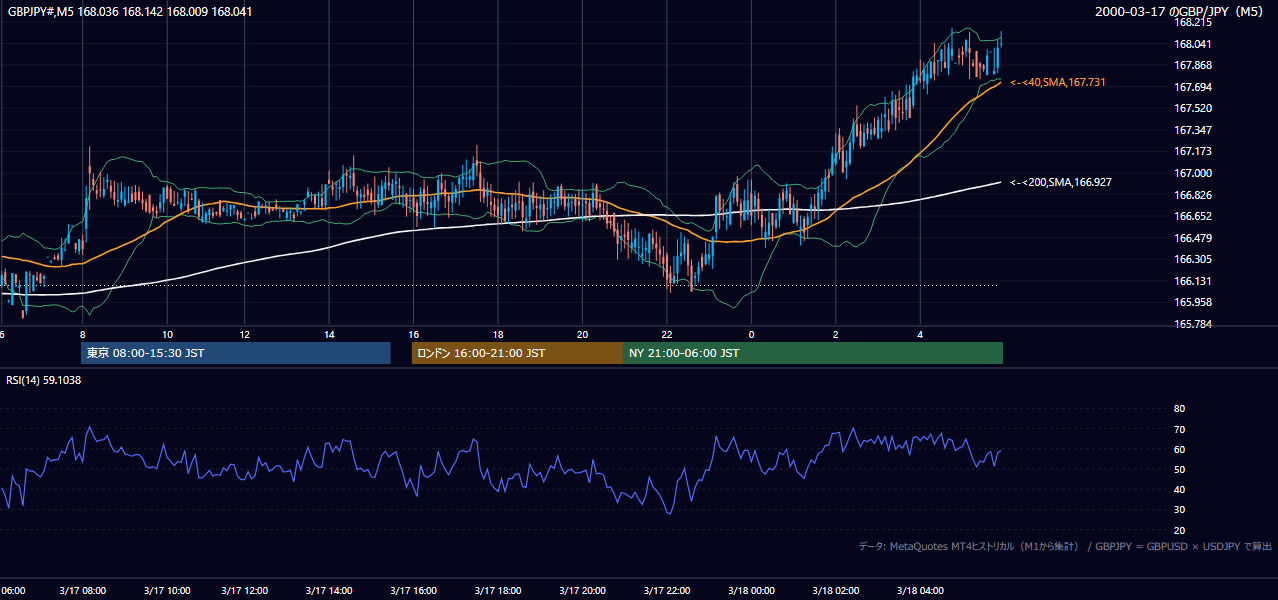Screen dimensions: 1278x600
Task: Click the 3/18 00:00 time axis label
Action: 752,590
